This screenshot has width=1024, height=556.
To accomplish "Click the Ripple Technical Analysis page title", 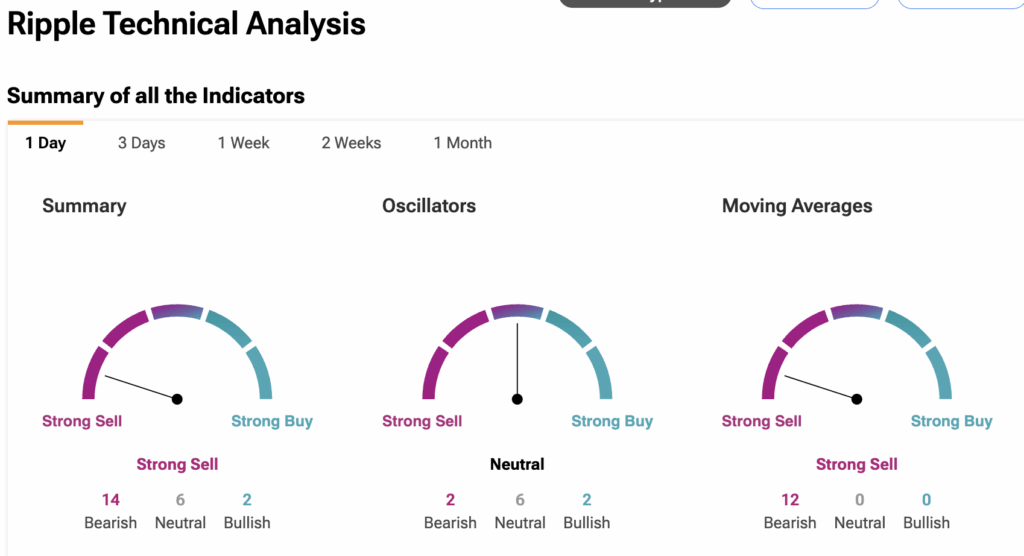I will (x=186, y=24).
